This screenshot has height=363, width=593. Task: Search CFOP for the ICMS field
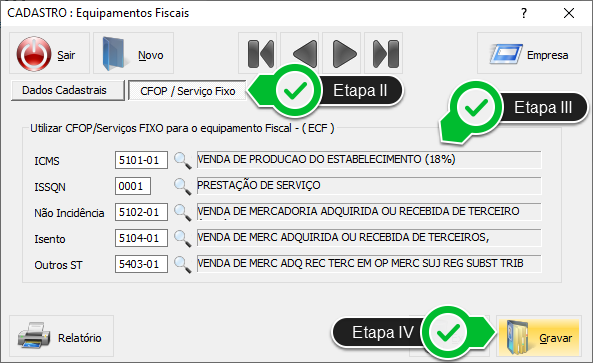coord(183,160)
